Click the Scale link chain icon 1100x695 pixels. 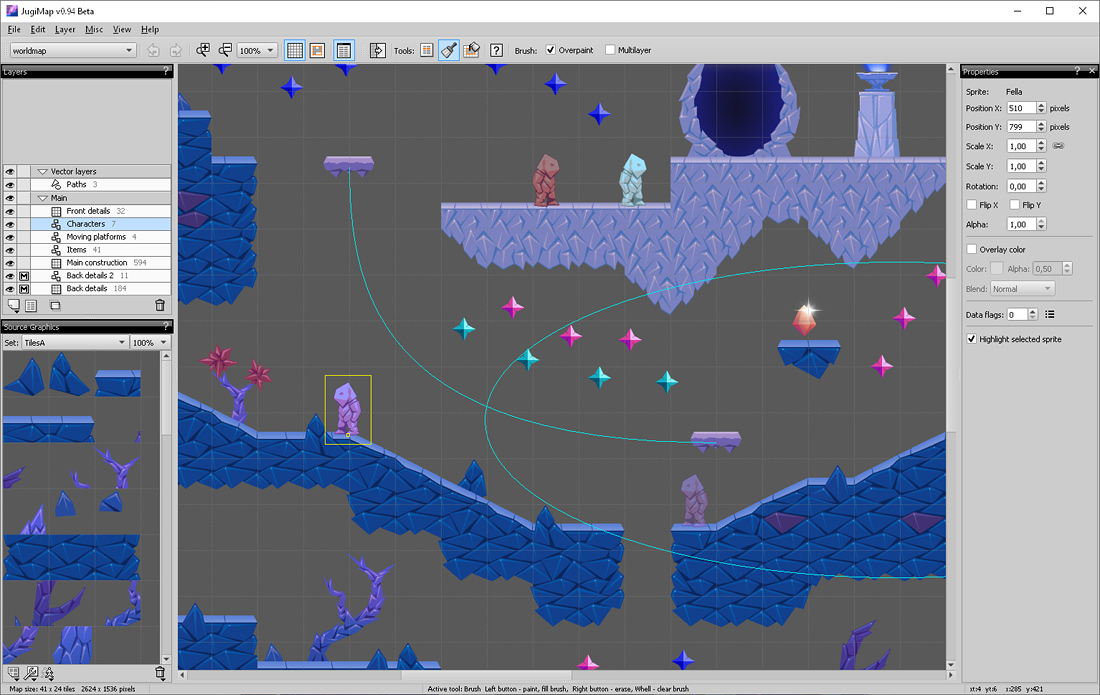(1059, 146)
